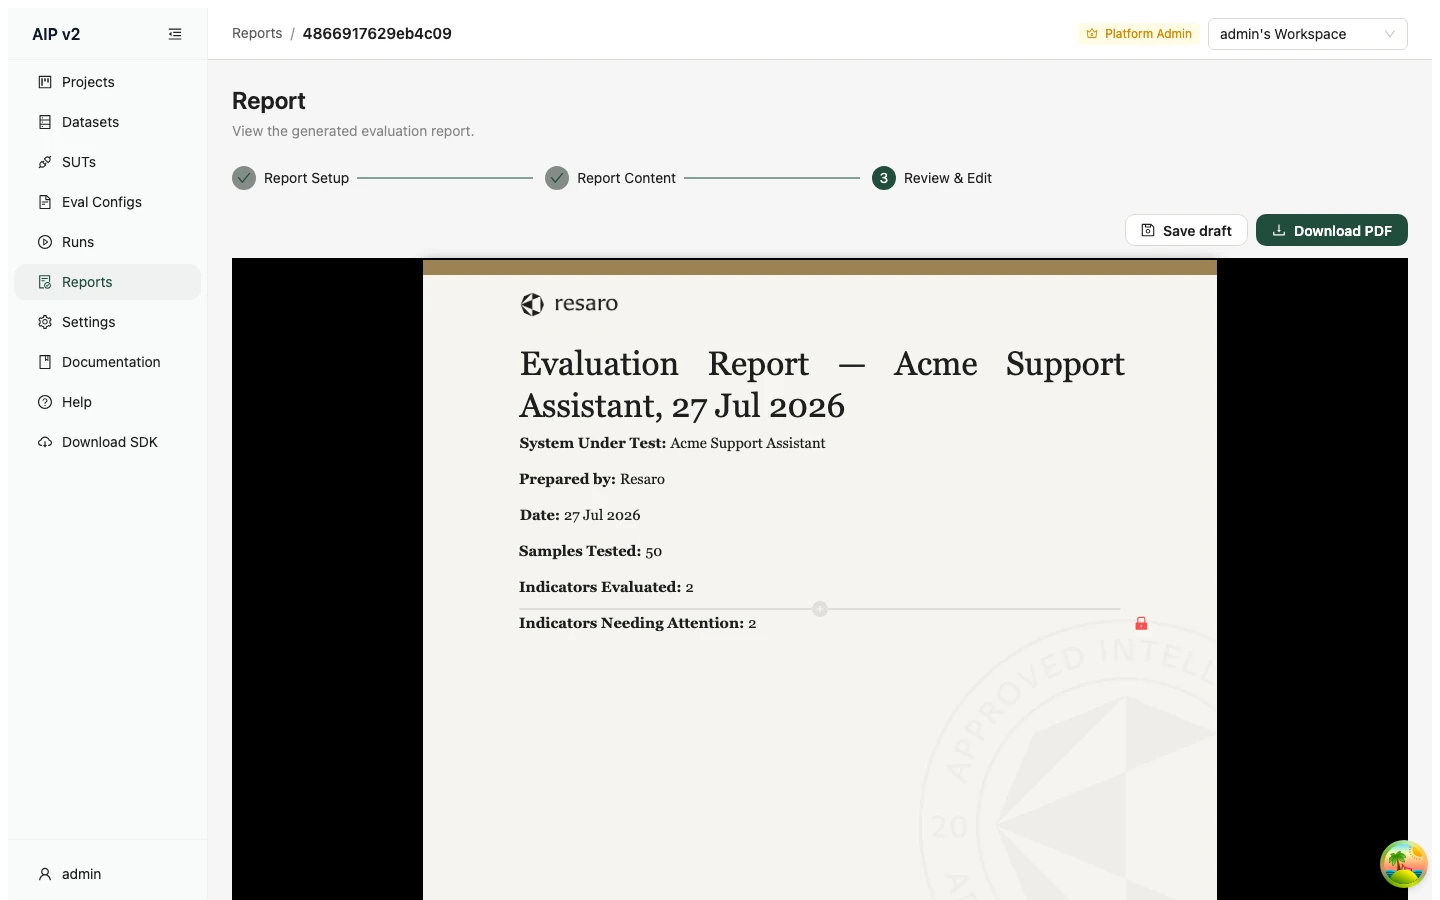The width and height of the screenshot is (1440, 900).
Task: Click Reports breadcrumb link
Action: [x=257, y=33]
